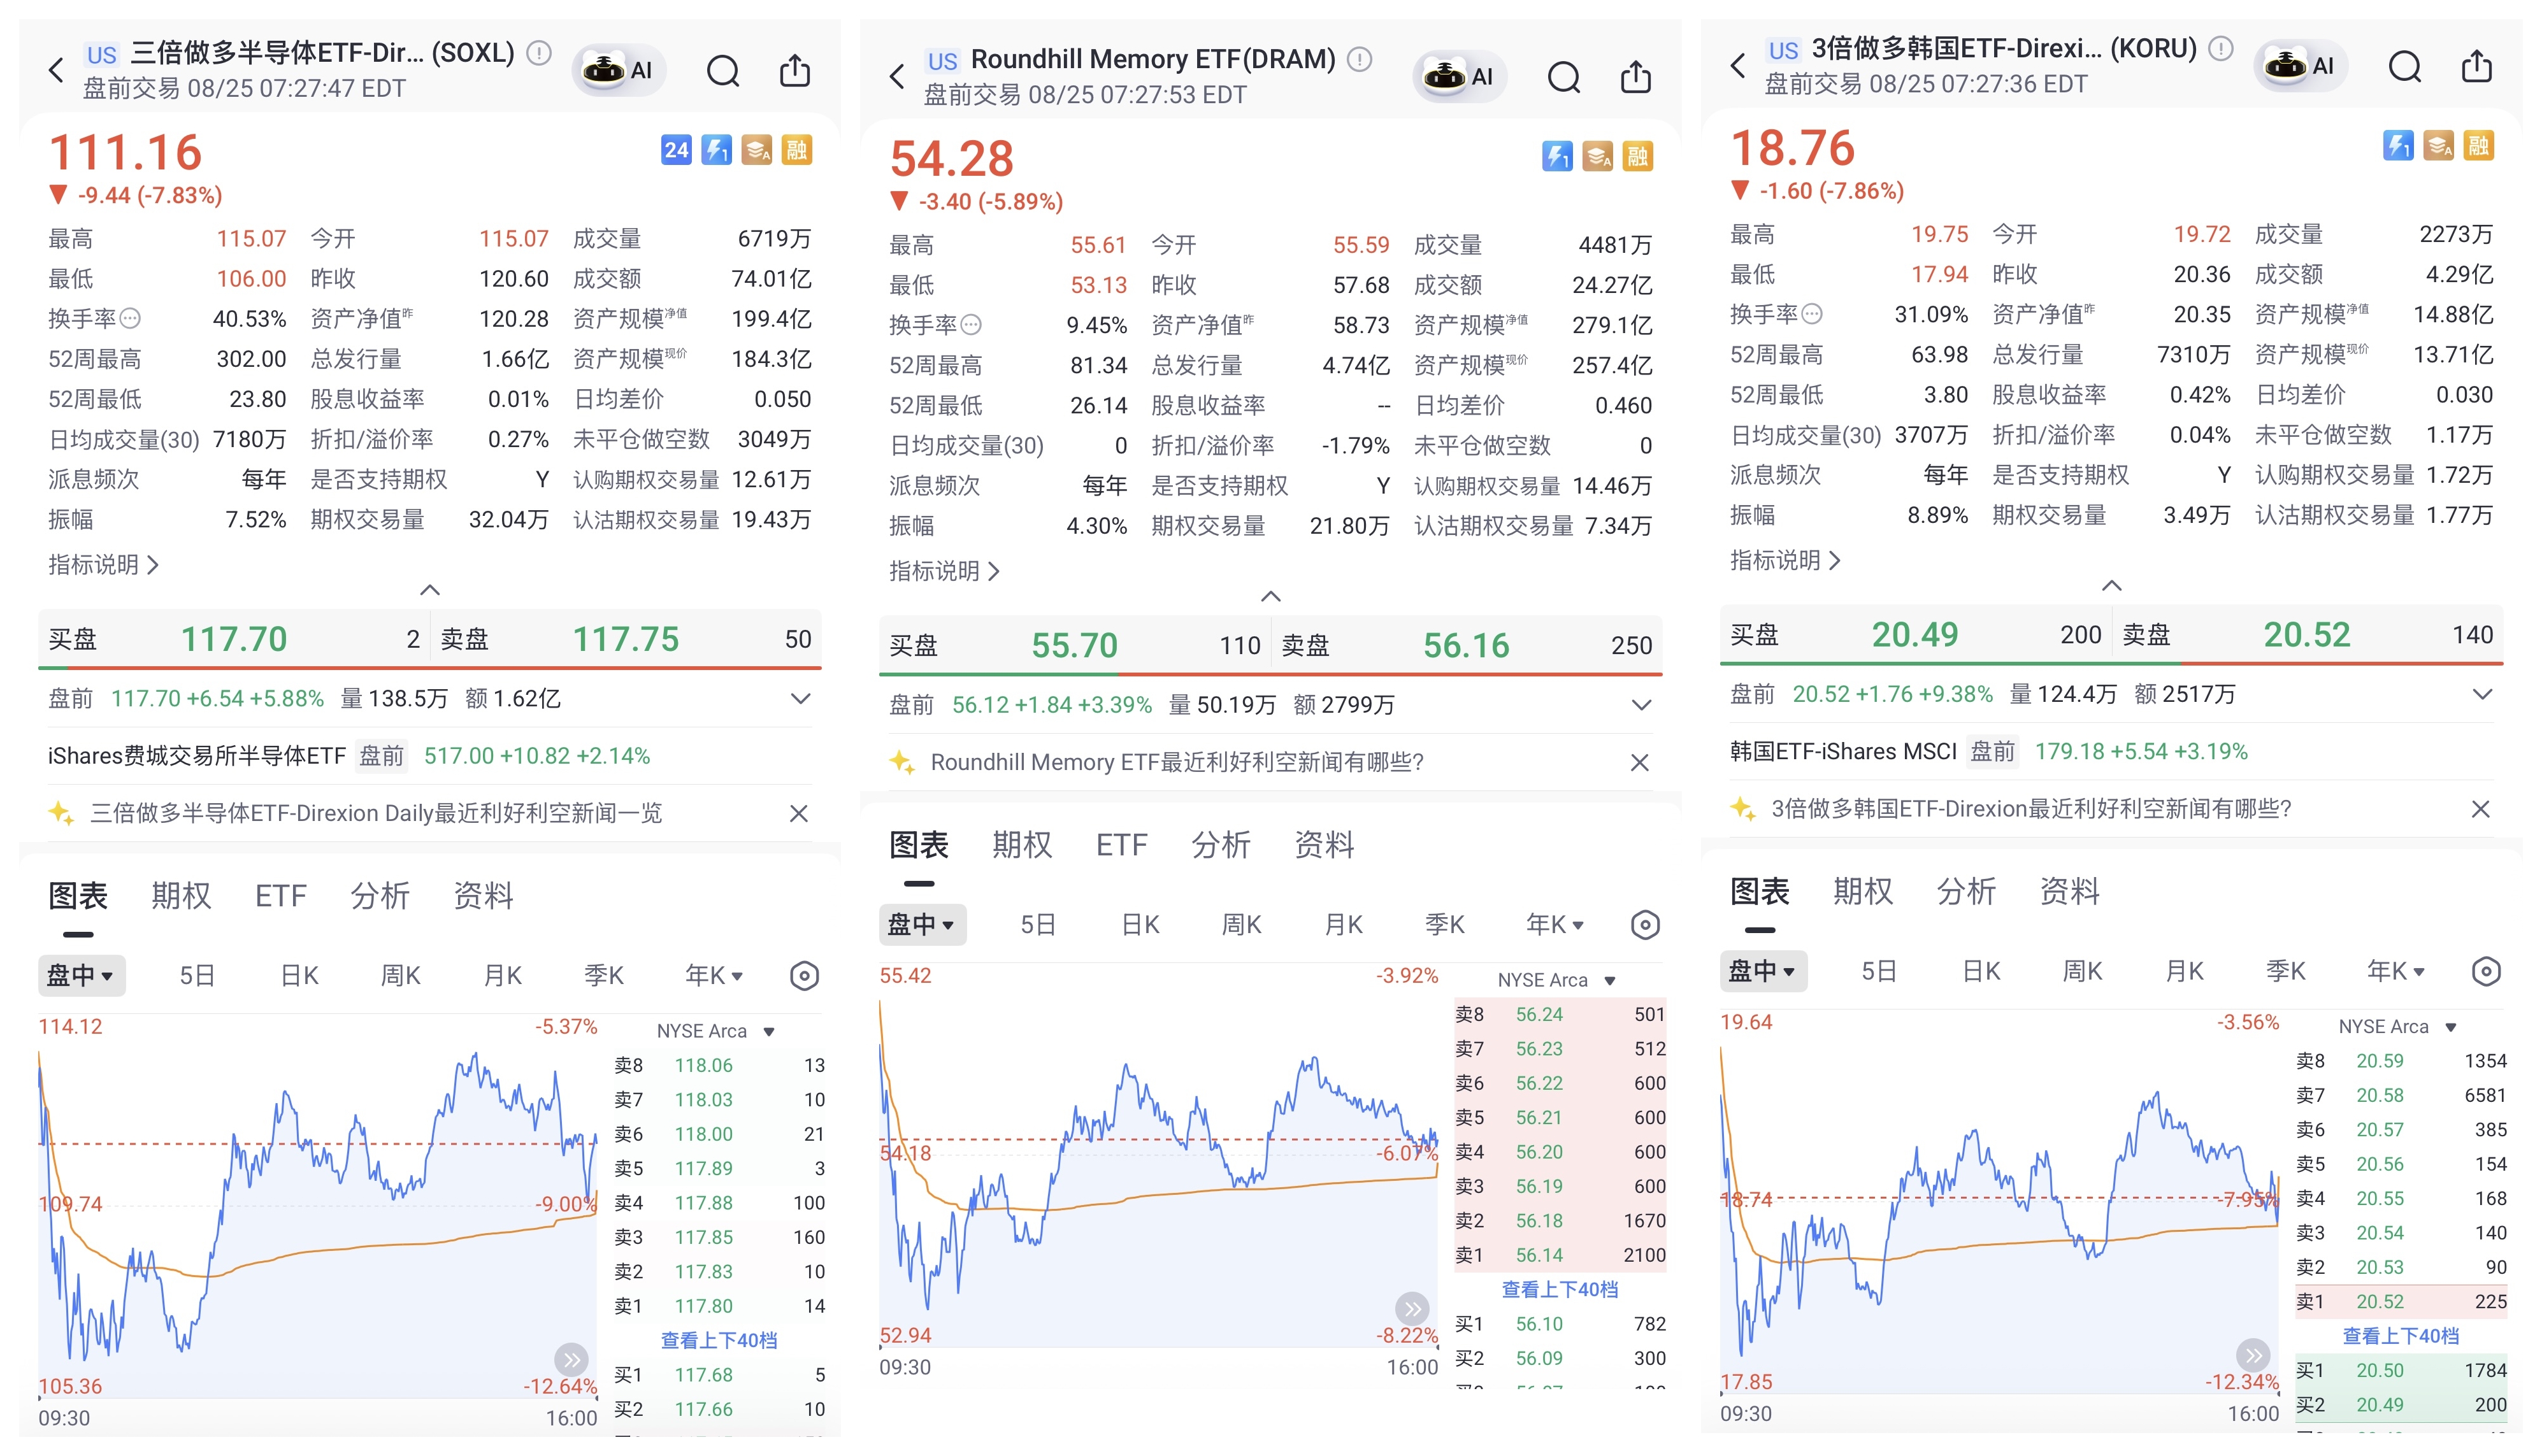The width and height of the screenshot is (2542, 1456).
Task: Open AI assistant on DRAM panel
Action: click(x=1459, y=76)
